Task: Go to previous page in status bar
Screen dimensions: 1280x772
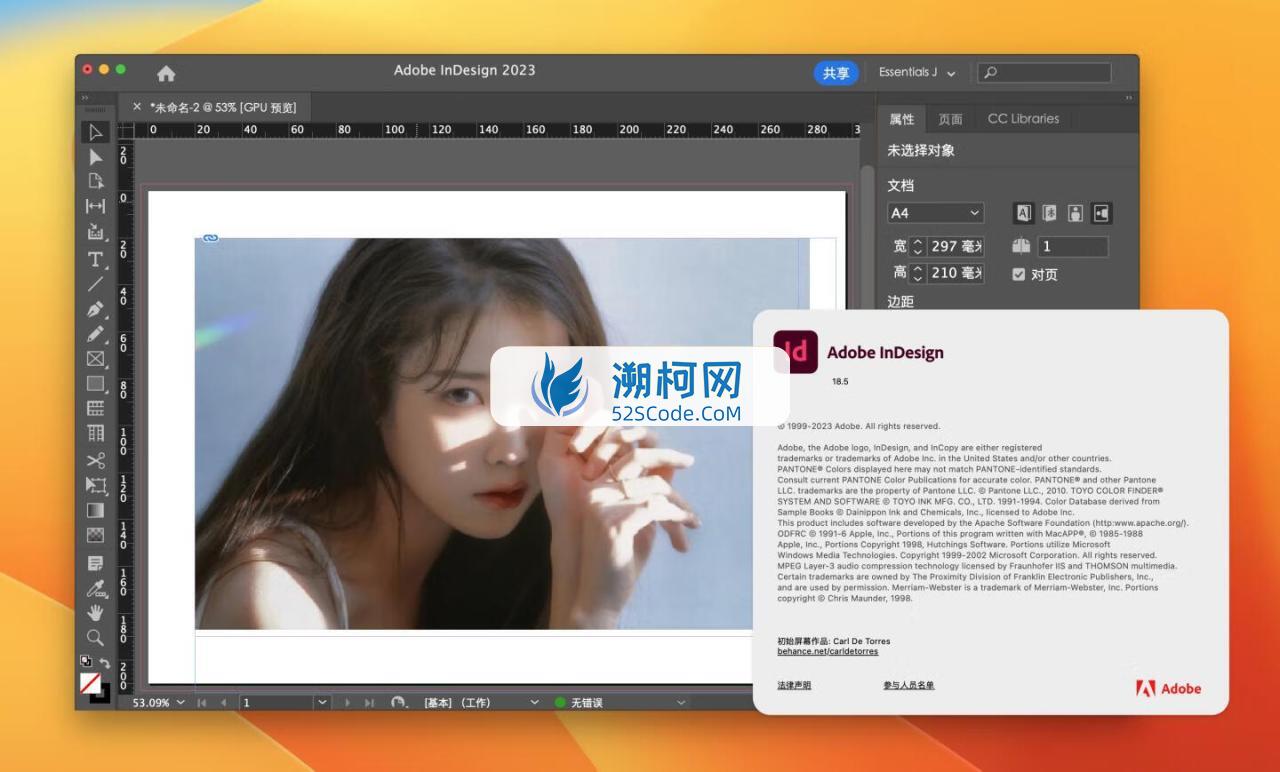Action: pos(223,702)
